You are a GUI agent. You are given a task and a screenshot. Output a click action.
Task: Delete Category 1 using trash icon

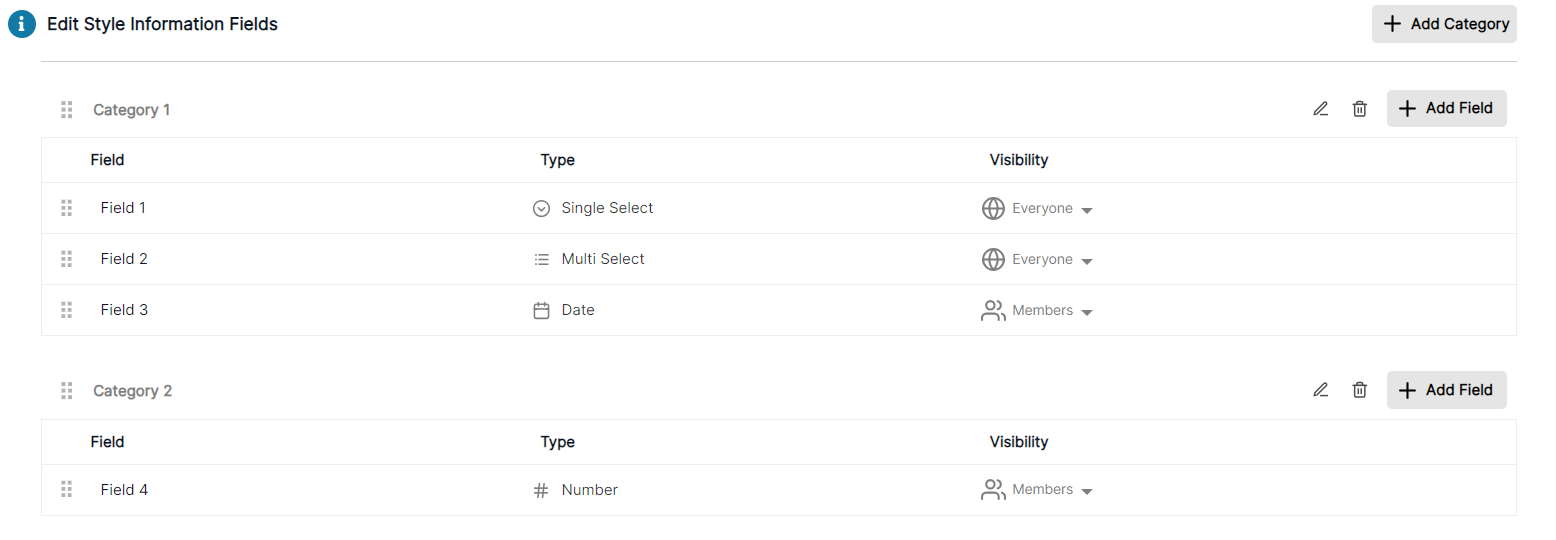pyautogui.click(x=1360, y=109)
